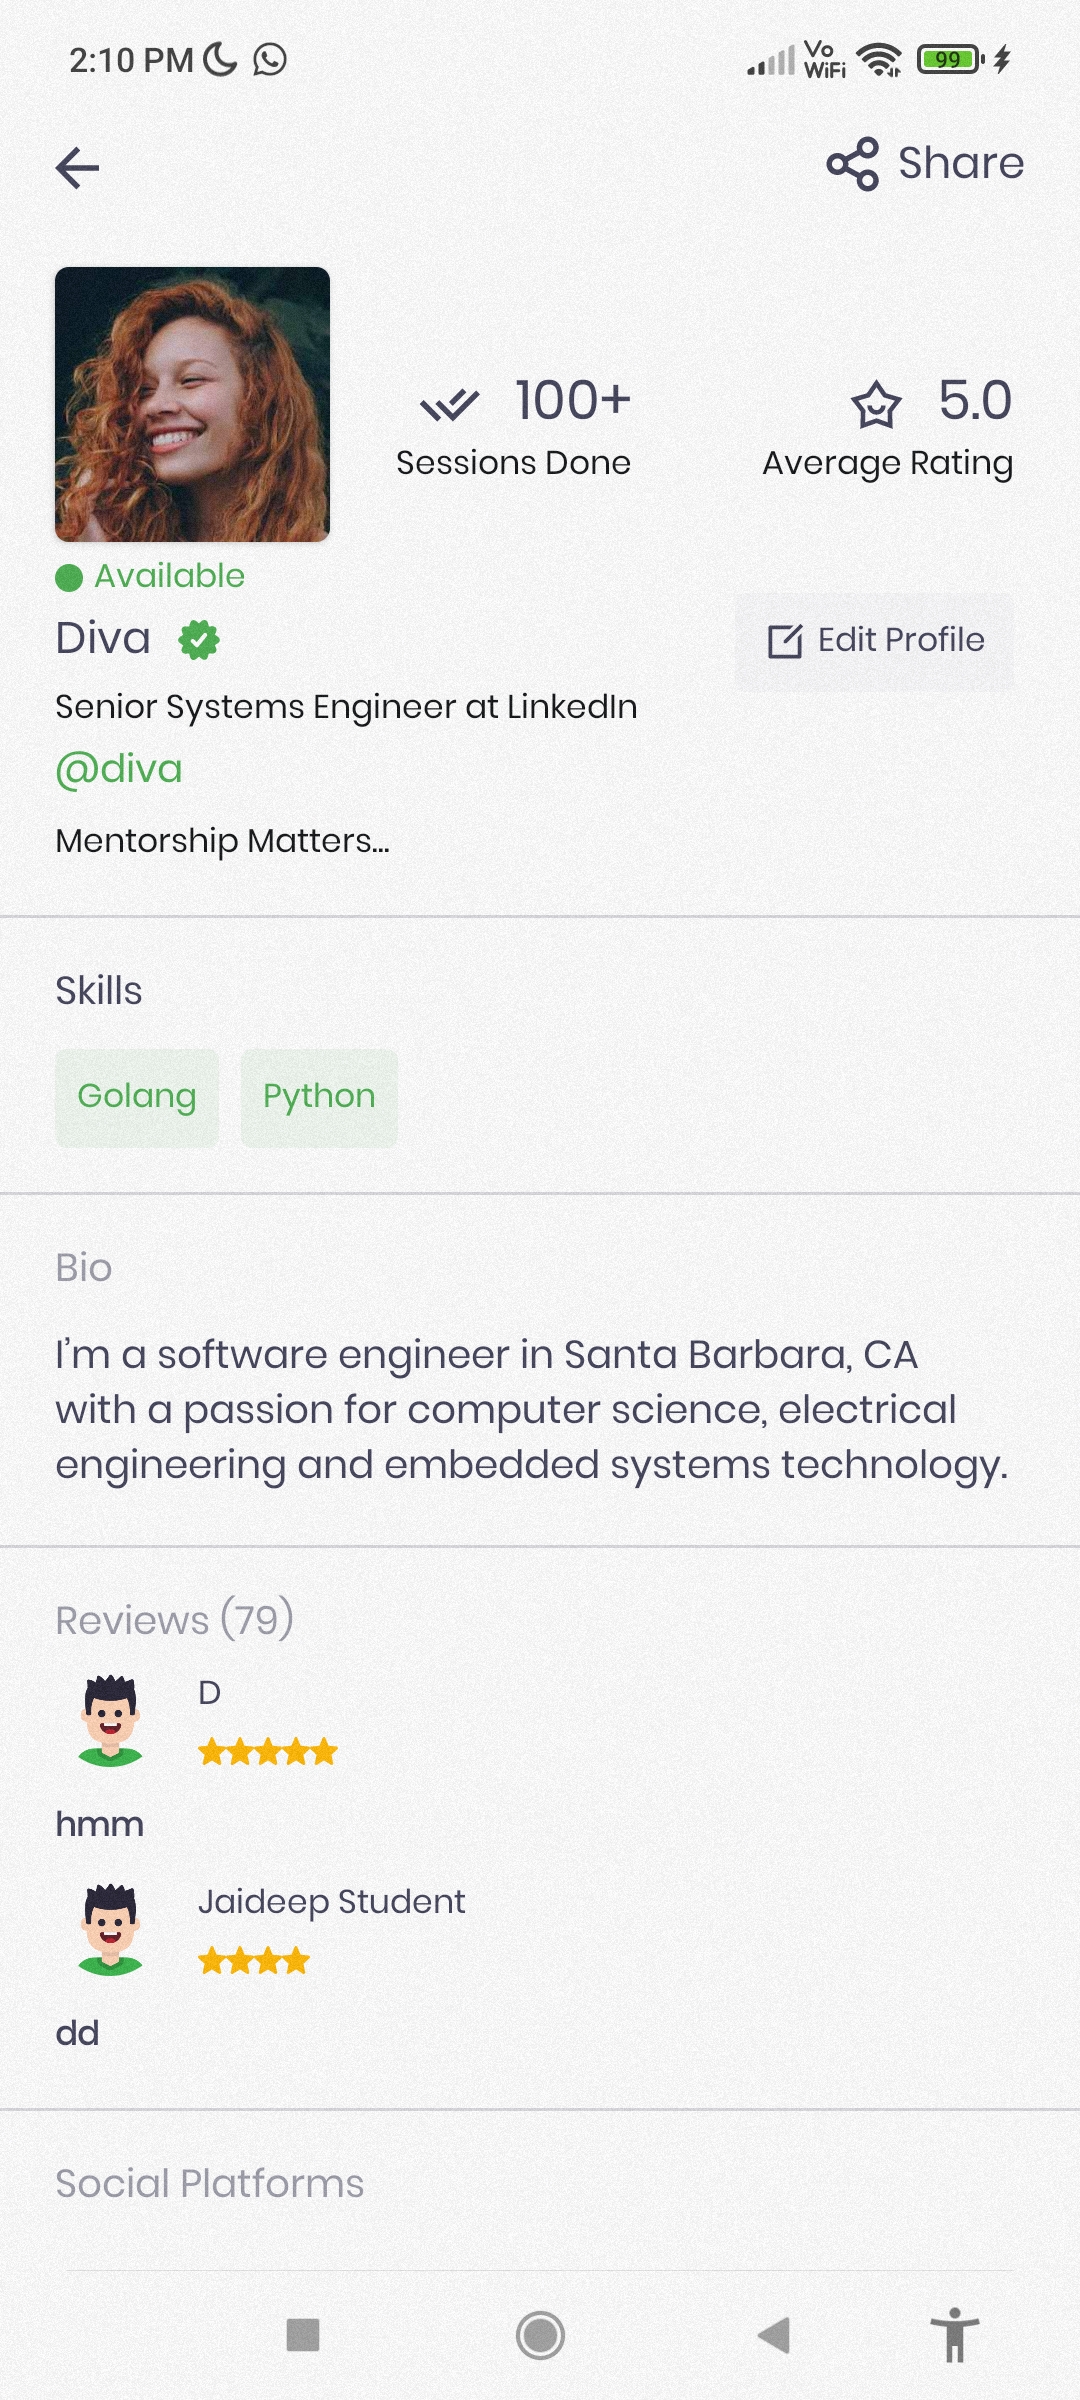
Task: Open the Share options
Action: pos(923,162)
